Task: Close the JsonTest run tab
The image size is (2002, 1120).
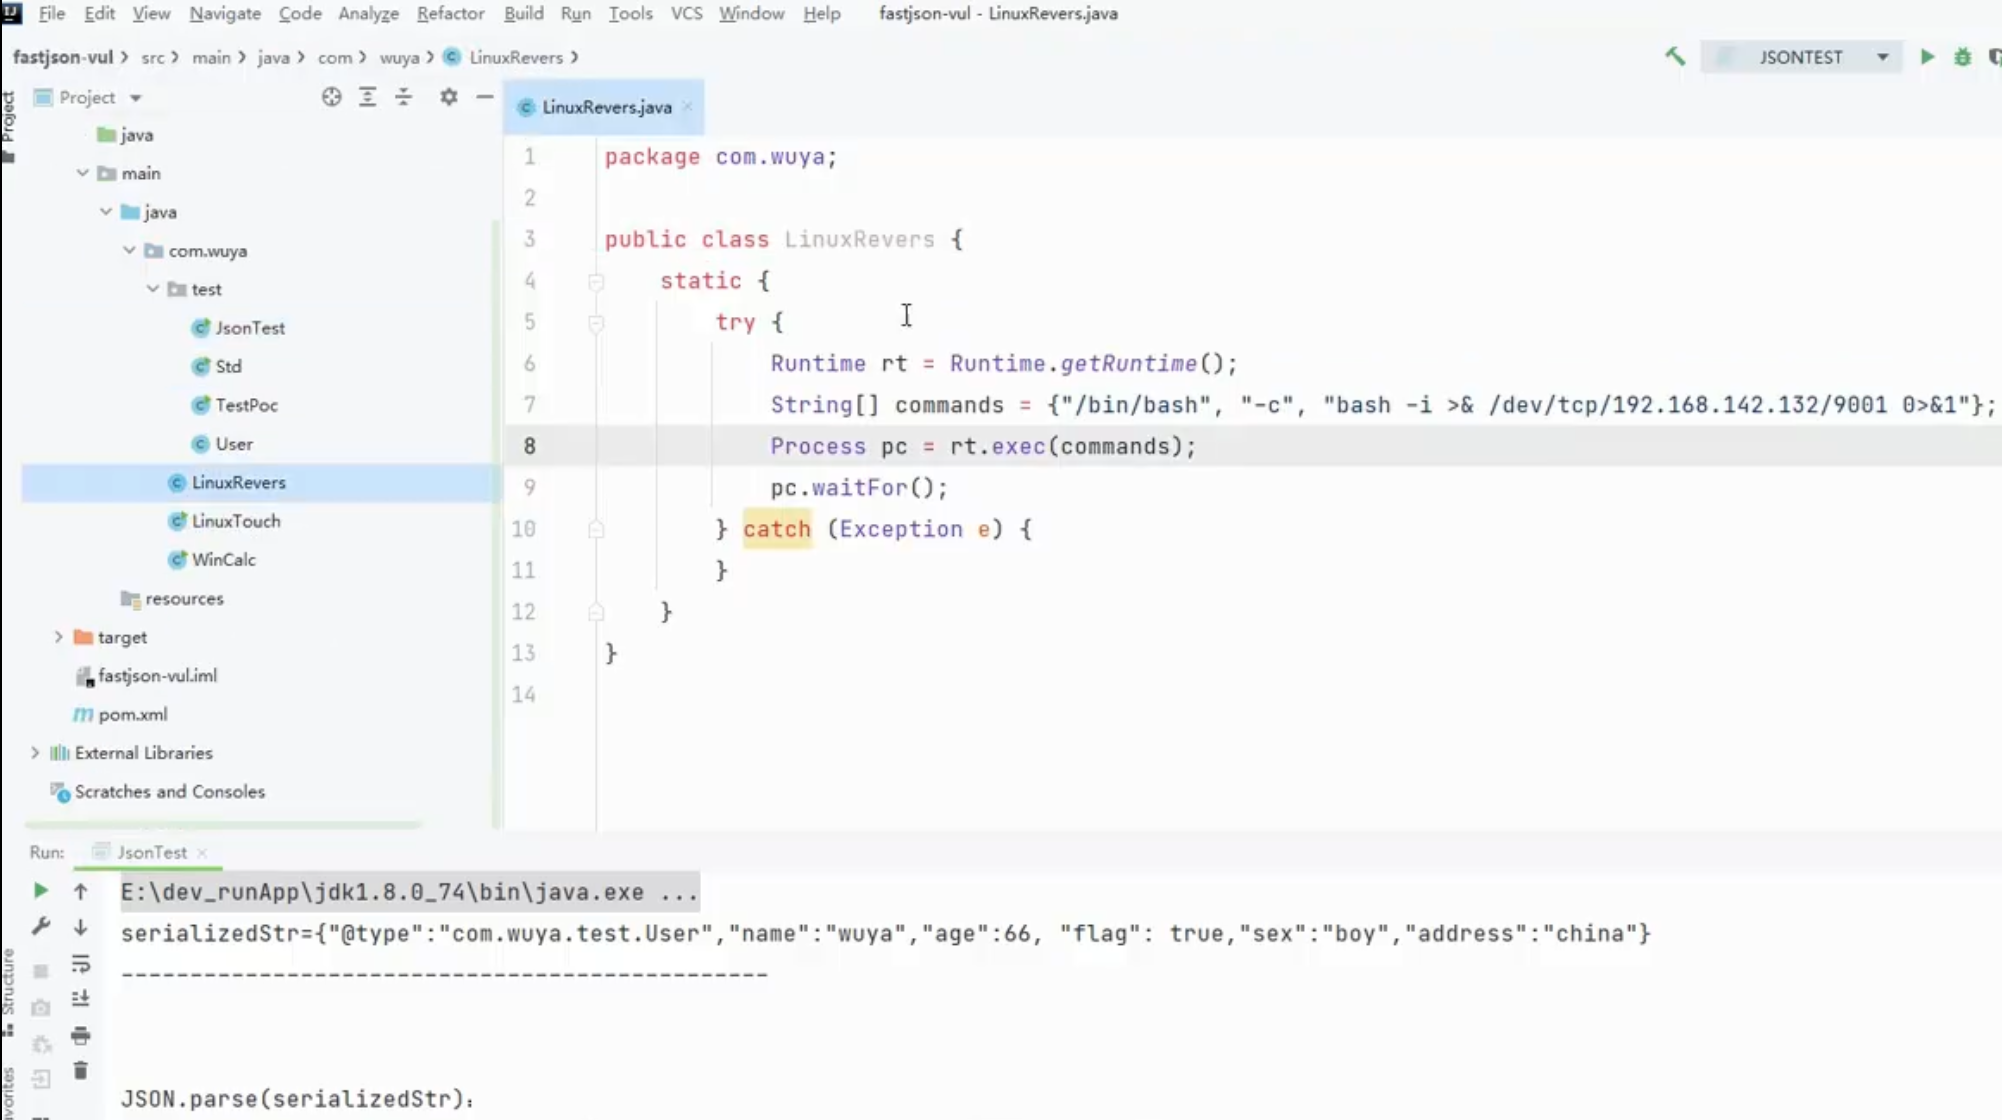Action: [x=202, y=852]
